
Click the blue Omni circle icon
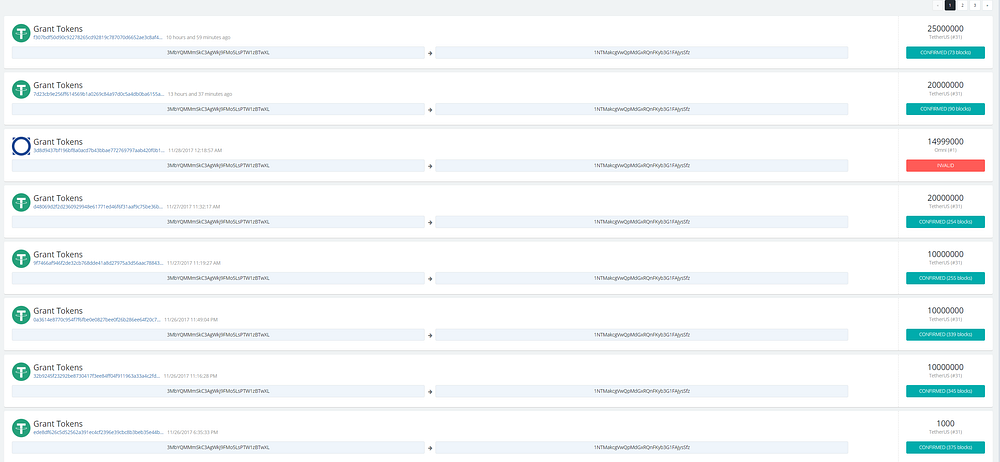point(22,146)
